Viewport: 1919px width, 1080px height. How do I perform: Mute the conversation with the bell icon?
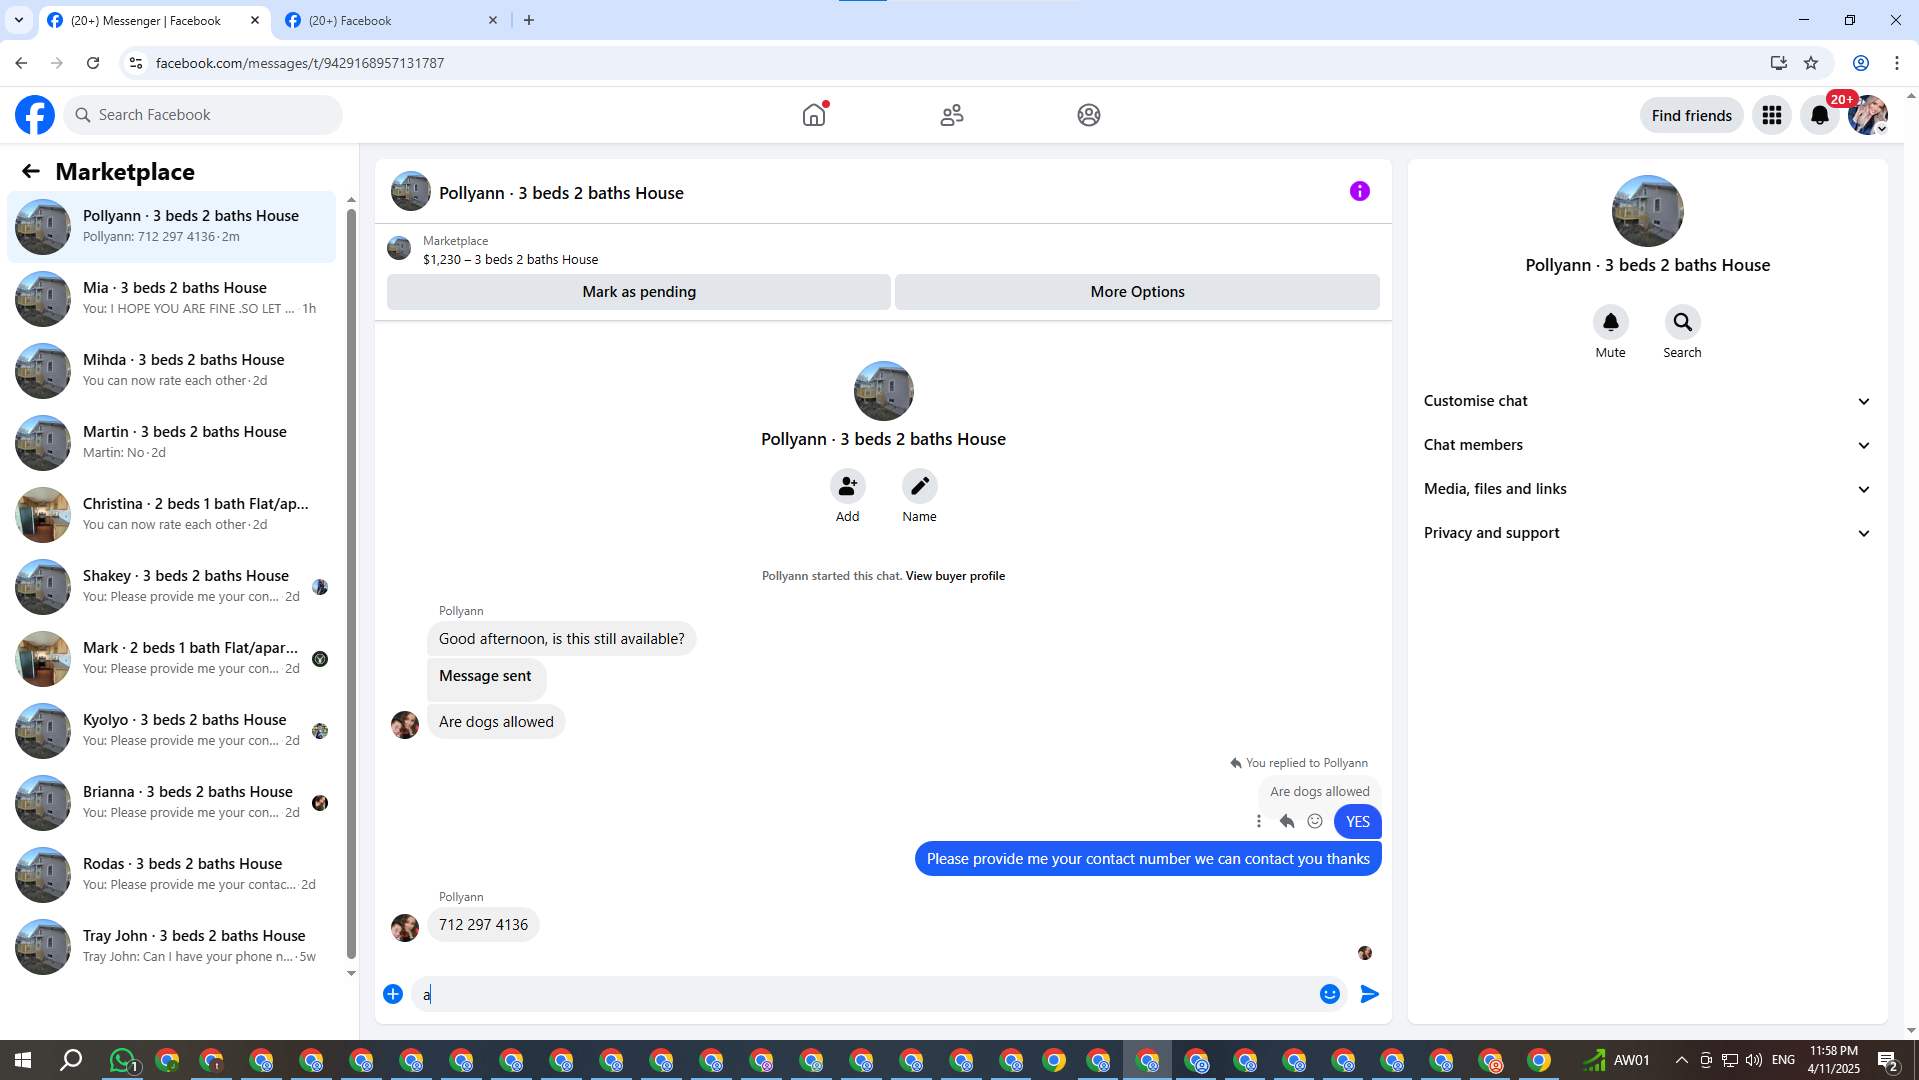pos(1610,322)
